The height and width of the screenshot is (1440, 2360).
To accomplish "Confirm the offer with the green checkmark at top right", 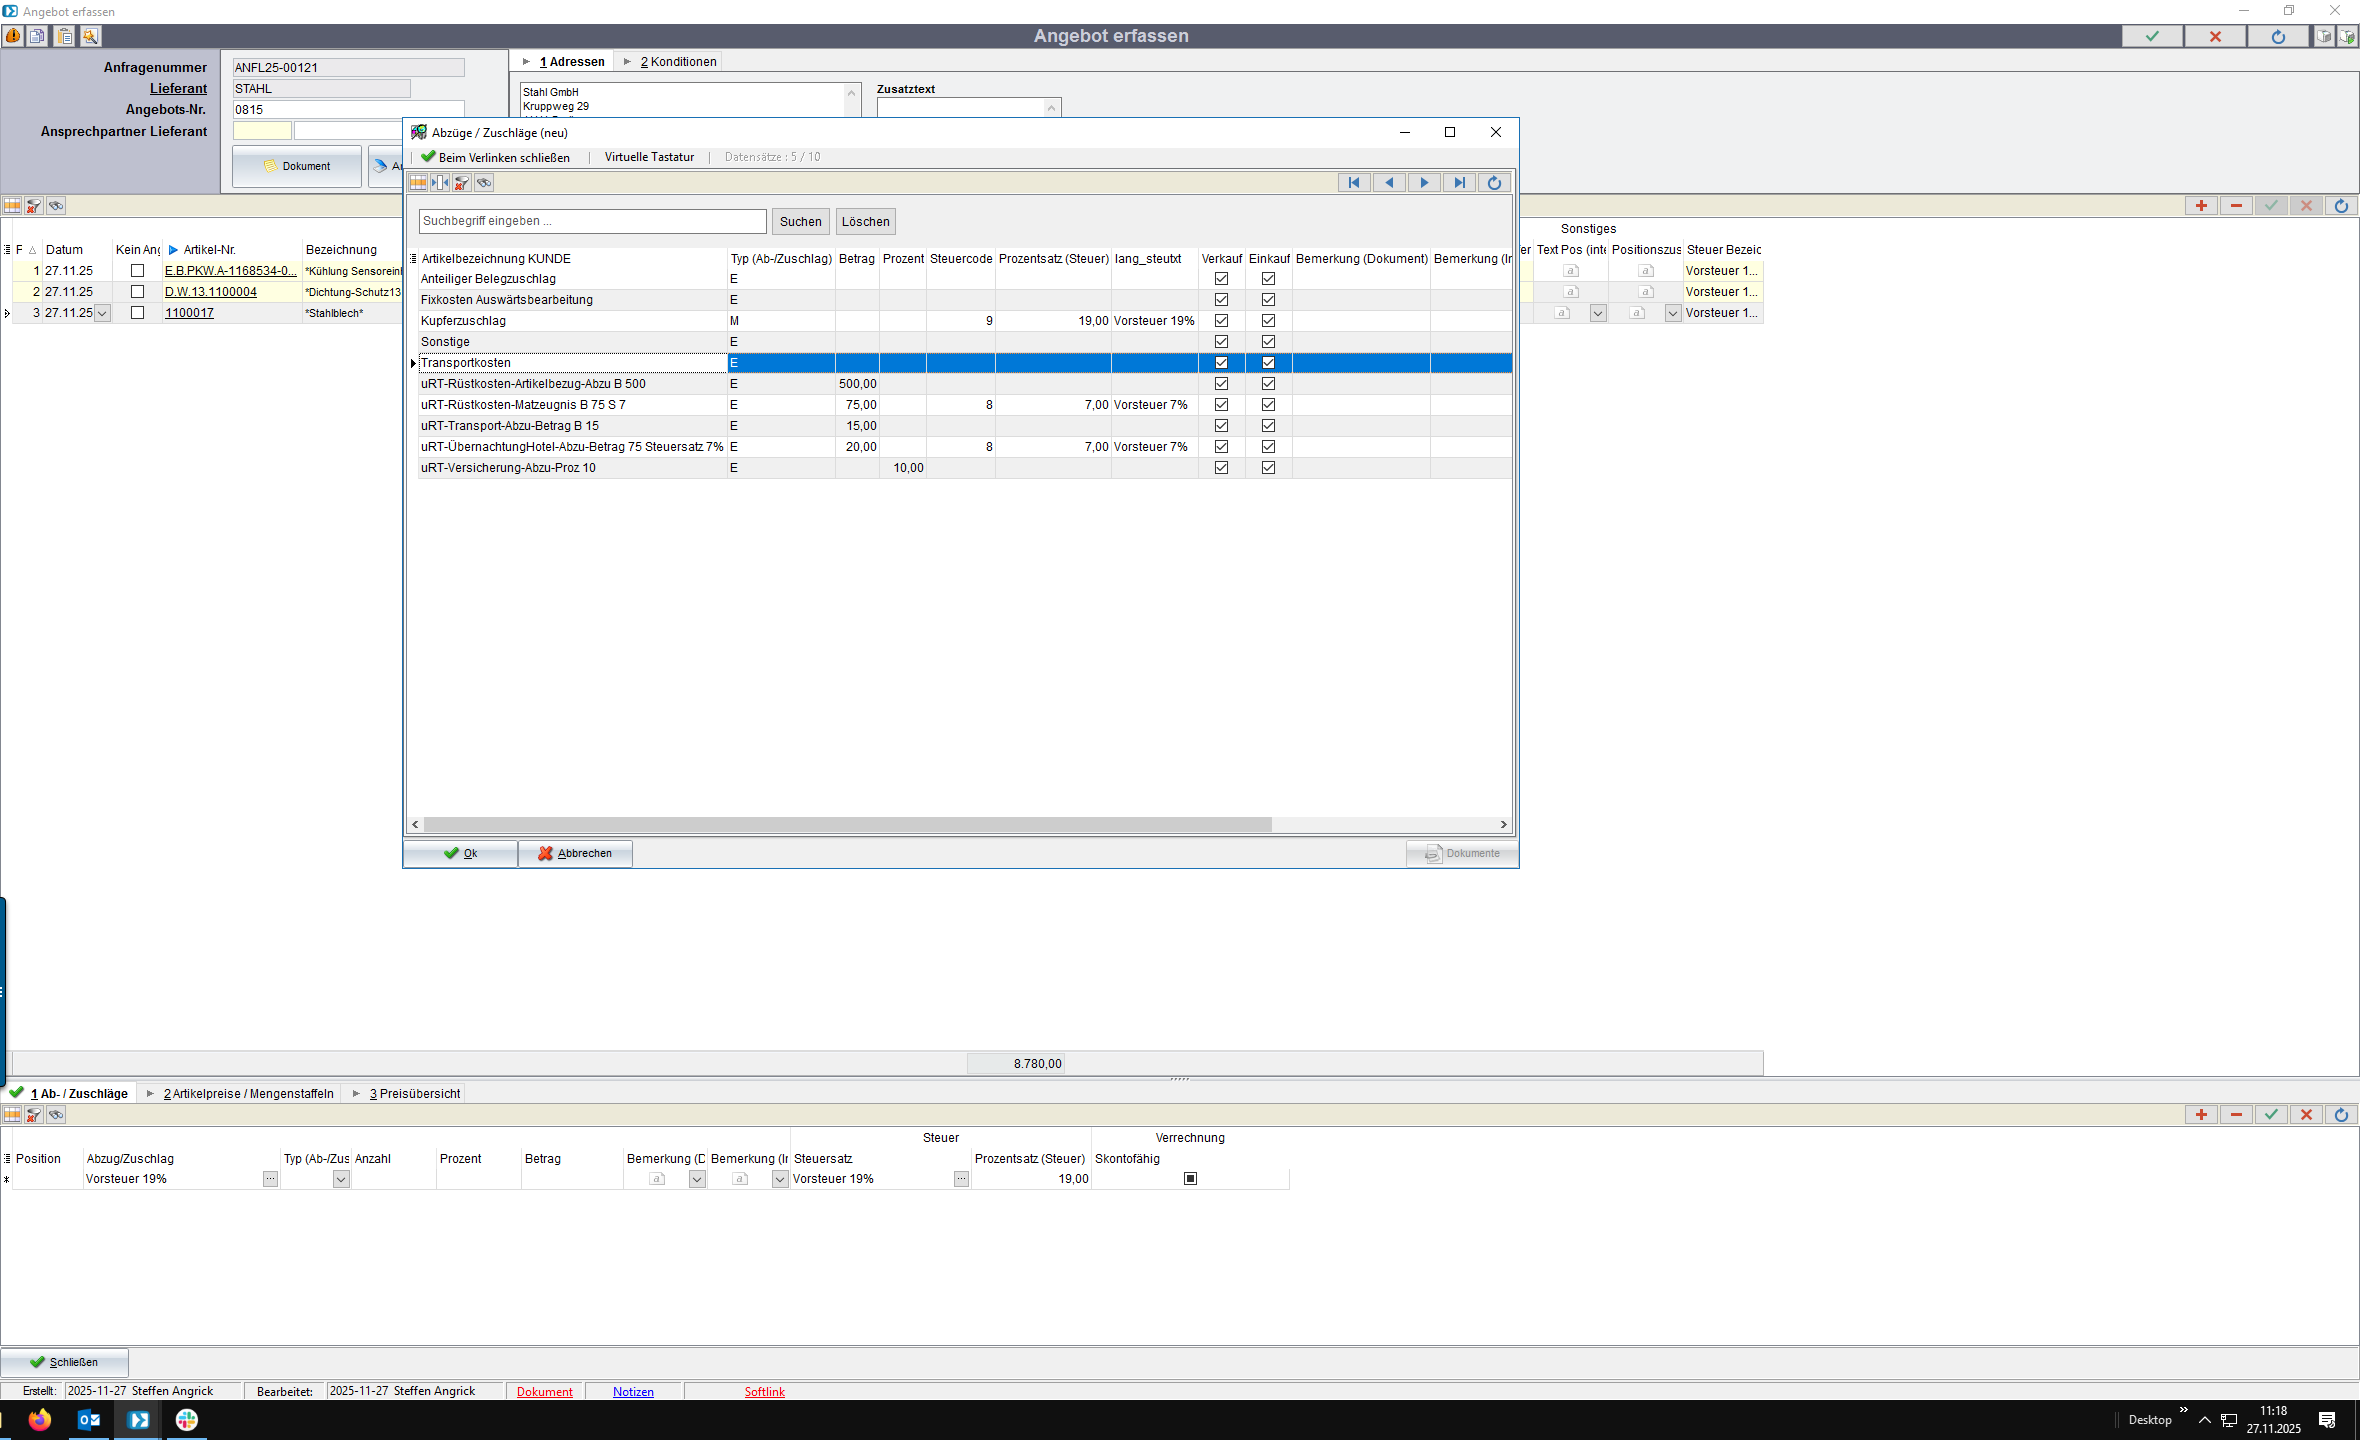I will pyautogui.click(x=2152, y=36).
